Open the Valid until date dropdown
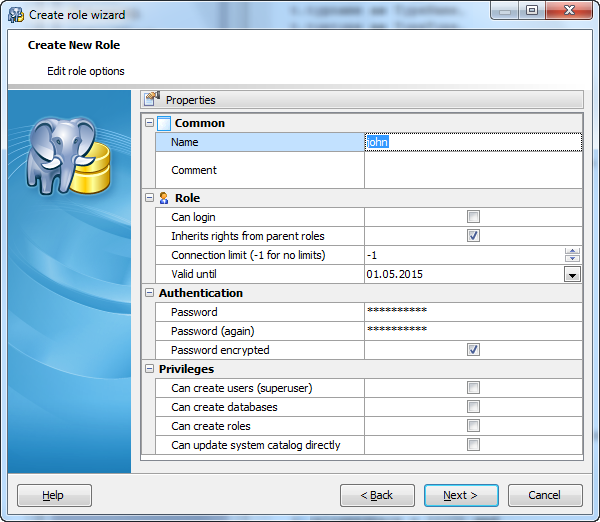This screenshot has width=600, height=522. [x=572, y=274]
